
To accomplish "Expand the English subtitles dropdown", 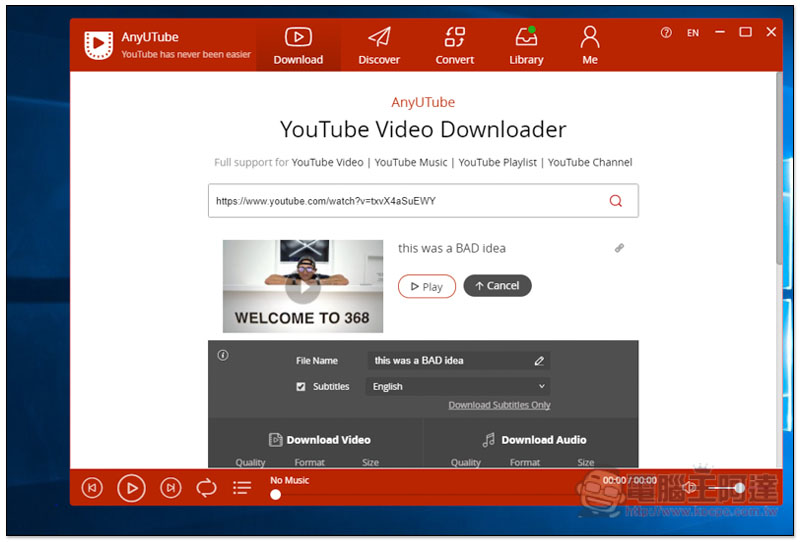I will tap(458, 386).
